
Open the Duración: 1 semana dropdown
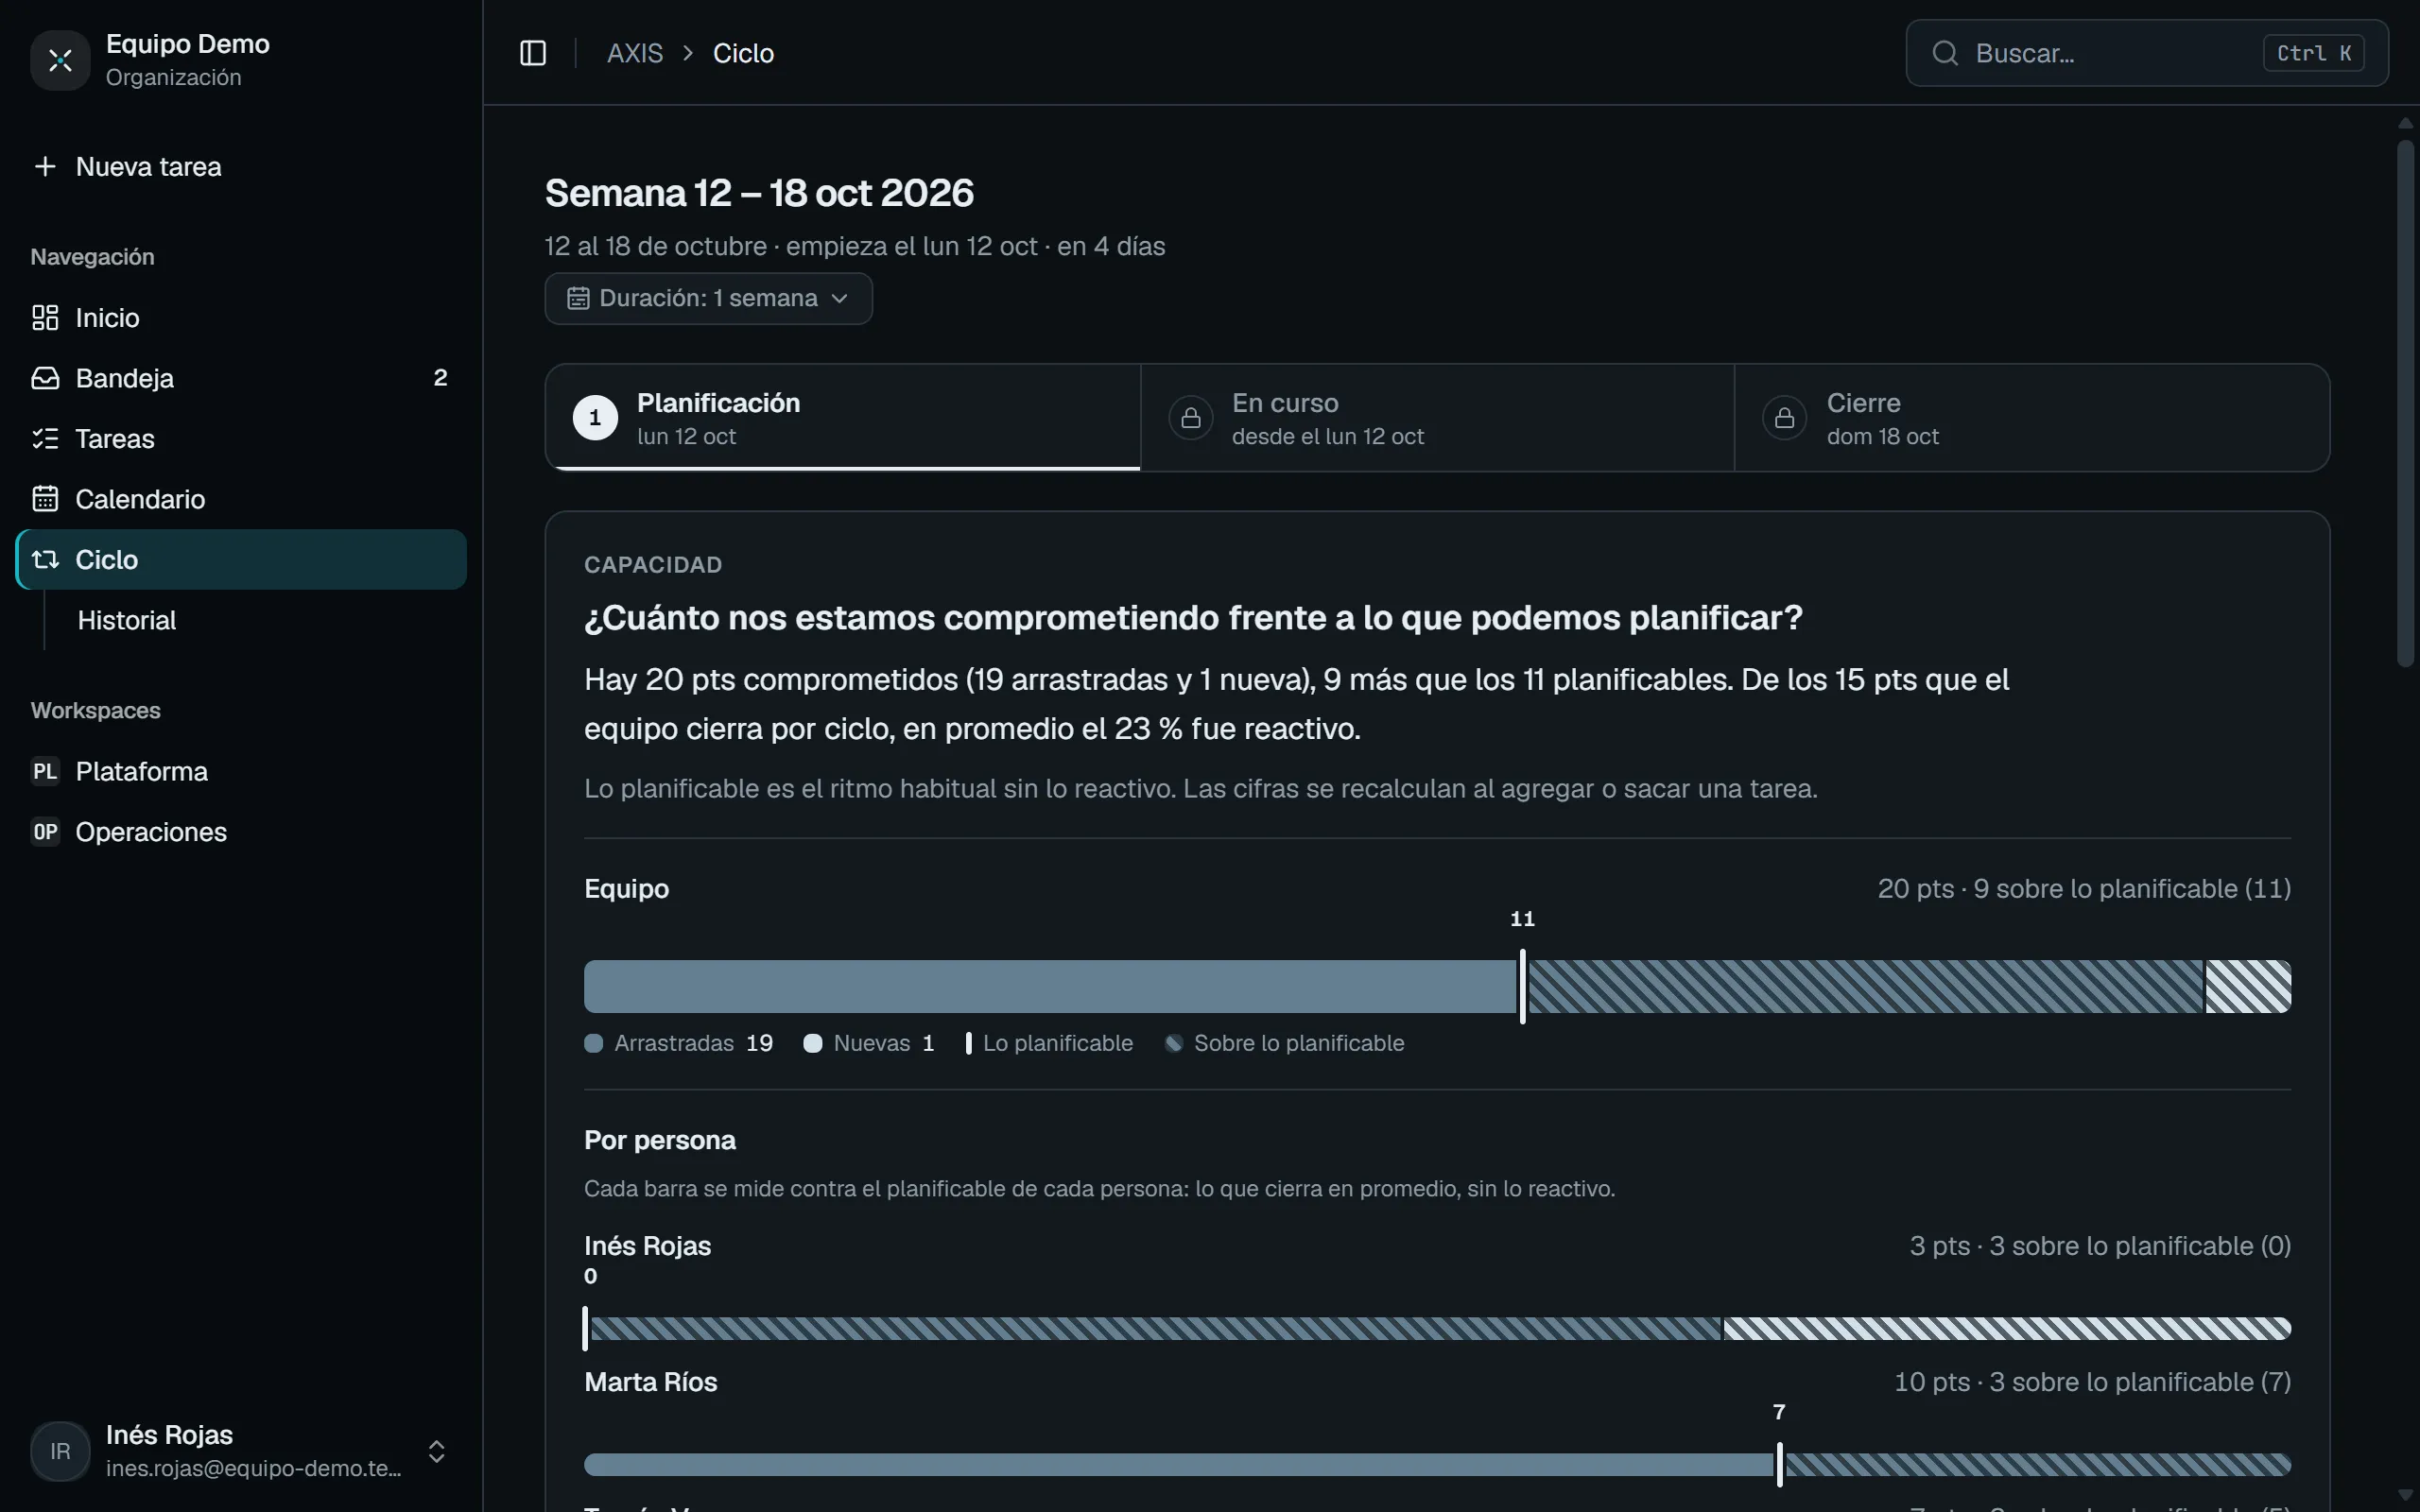[x=708, y=299]
